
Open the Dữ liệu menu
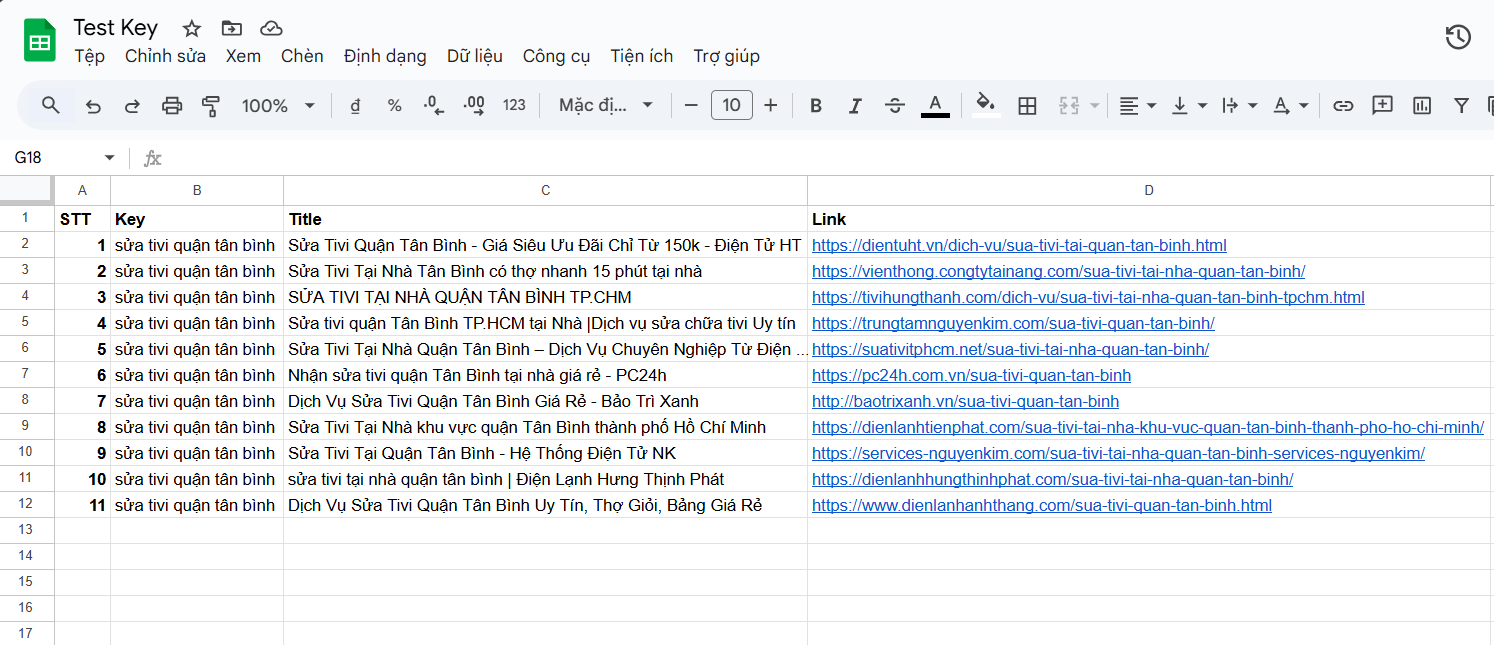(x=474, y=56)
